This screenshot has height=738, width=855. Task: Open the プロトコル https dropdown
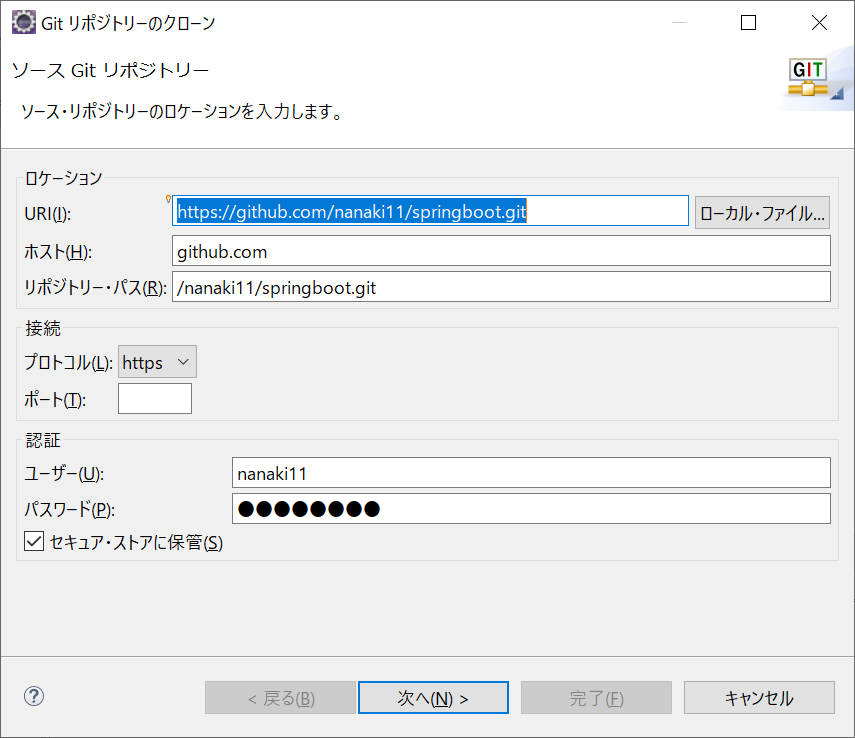157,362
